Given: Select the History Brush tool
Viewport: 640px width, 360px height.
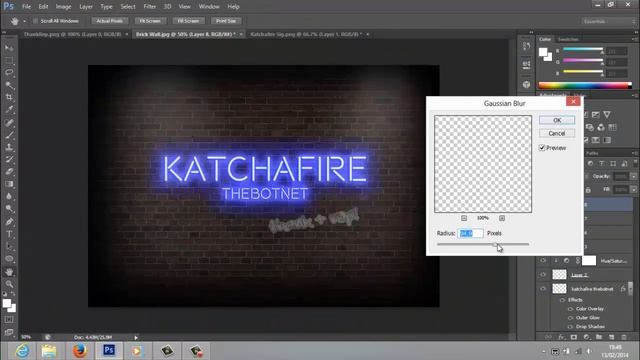Looking at the screenshot, I should click(x=9, y=159).
